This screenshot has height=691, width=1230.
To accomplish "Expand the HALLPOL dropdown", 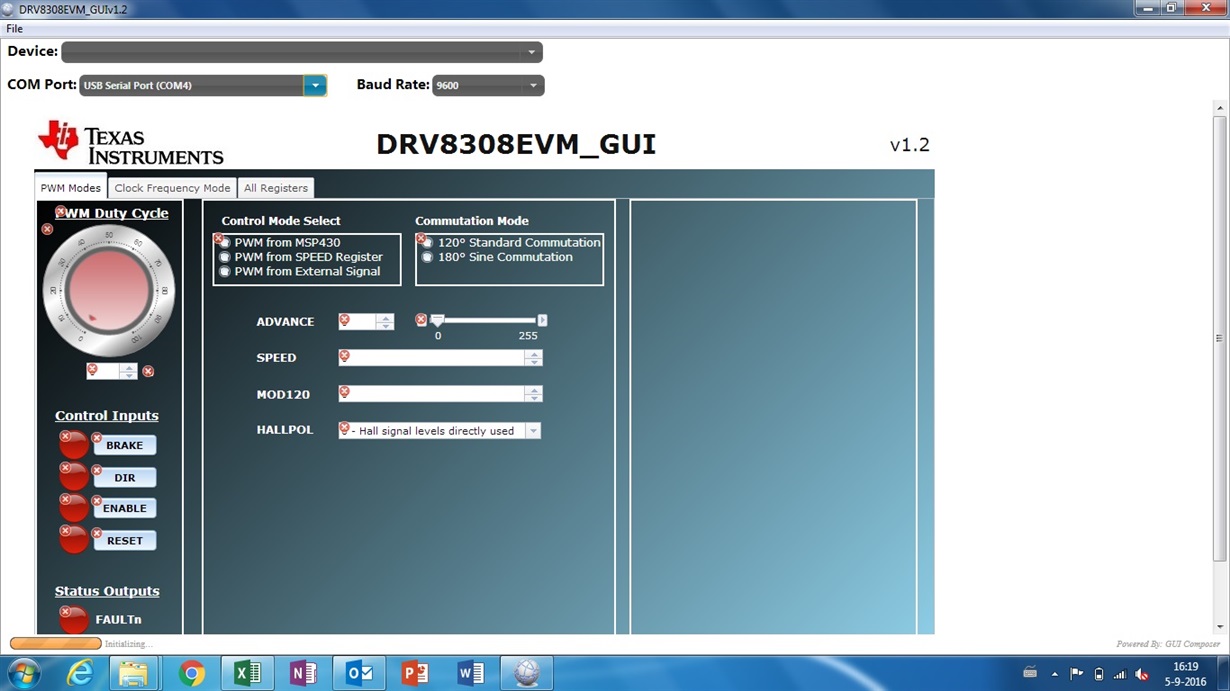I will (x=533, y=431).
